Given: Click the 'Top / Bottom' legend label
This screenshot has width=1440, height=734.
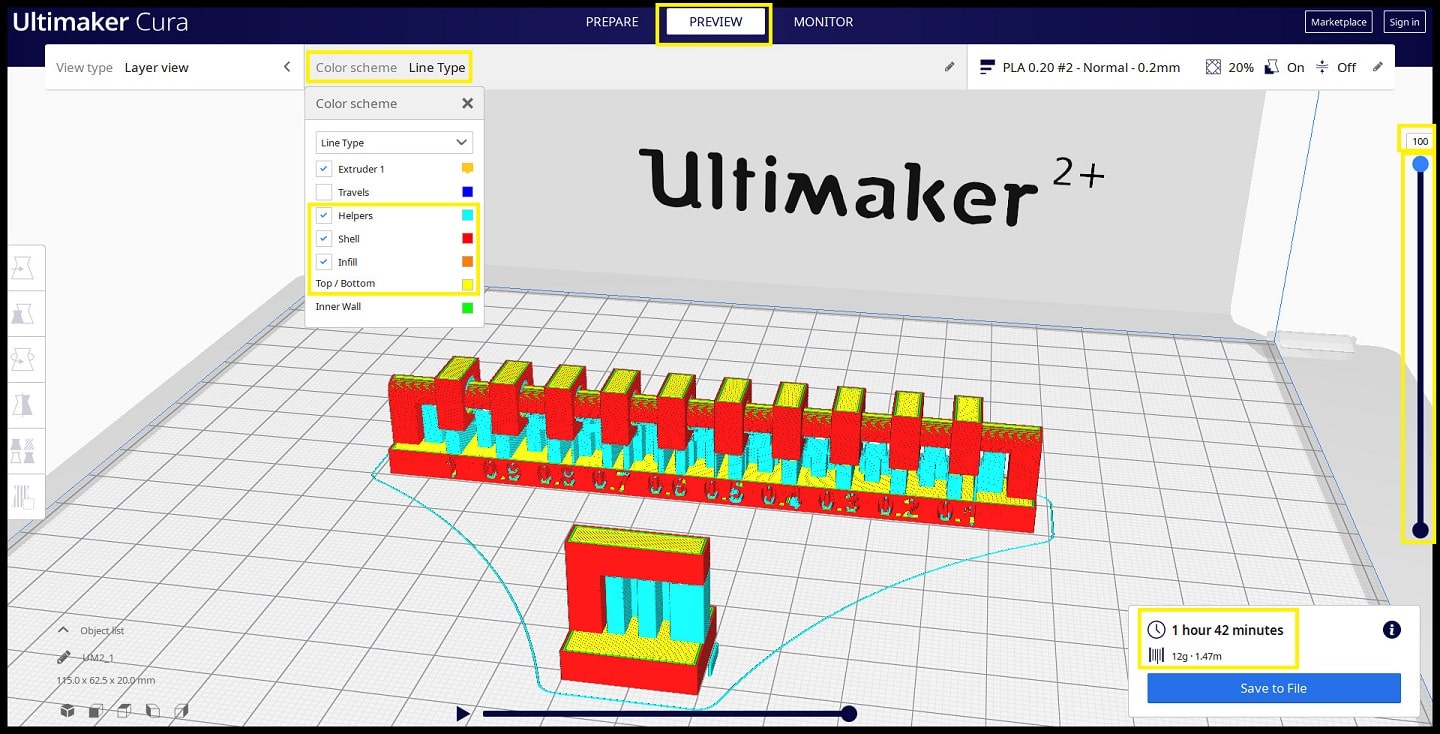Looking at the screenshot, I should [x=345, y=284].
